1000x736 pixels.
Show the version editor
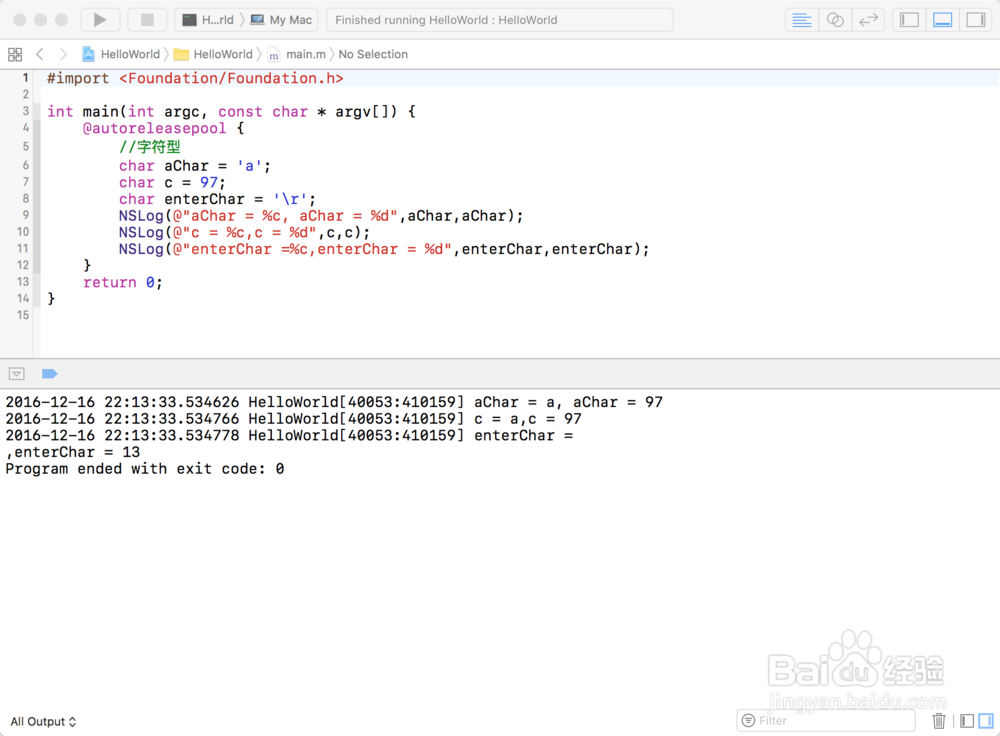[x=868, y=20]
